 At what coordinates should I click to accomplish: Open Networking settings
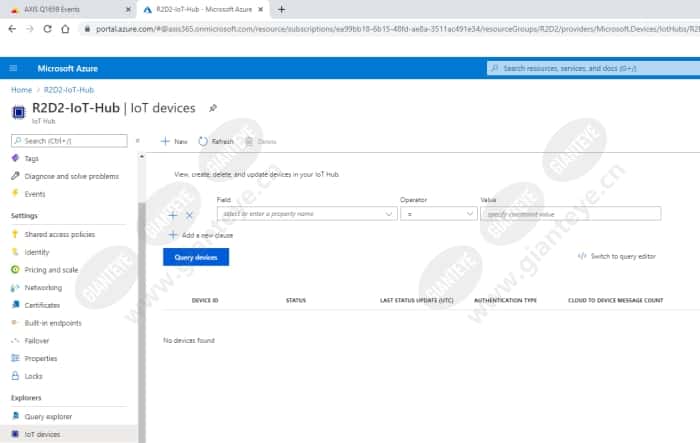pos(43,288)
